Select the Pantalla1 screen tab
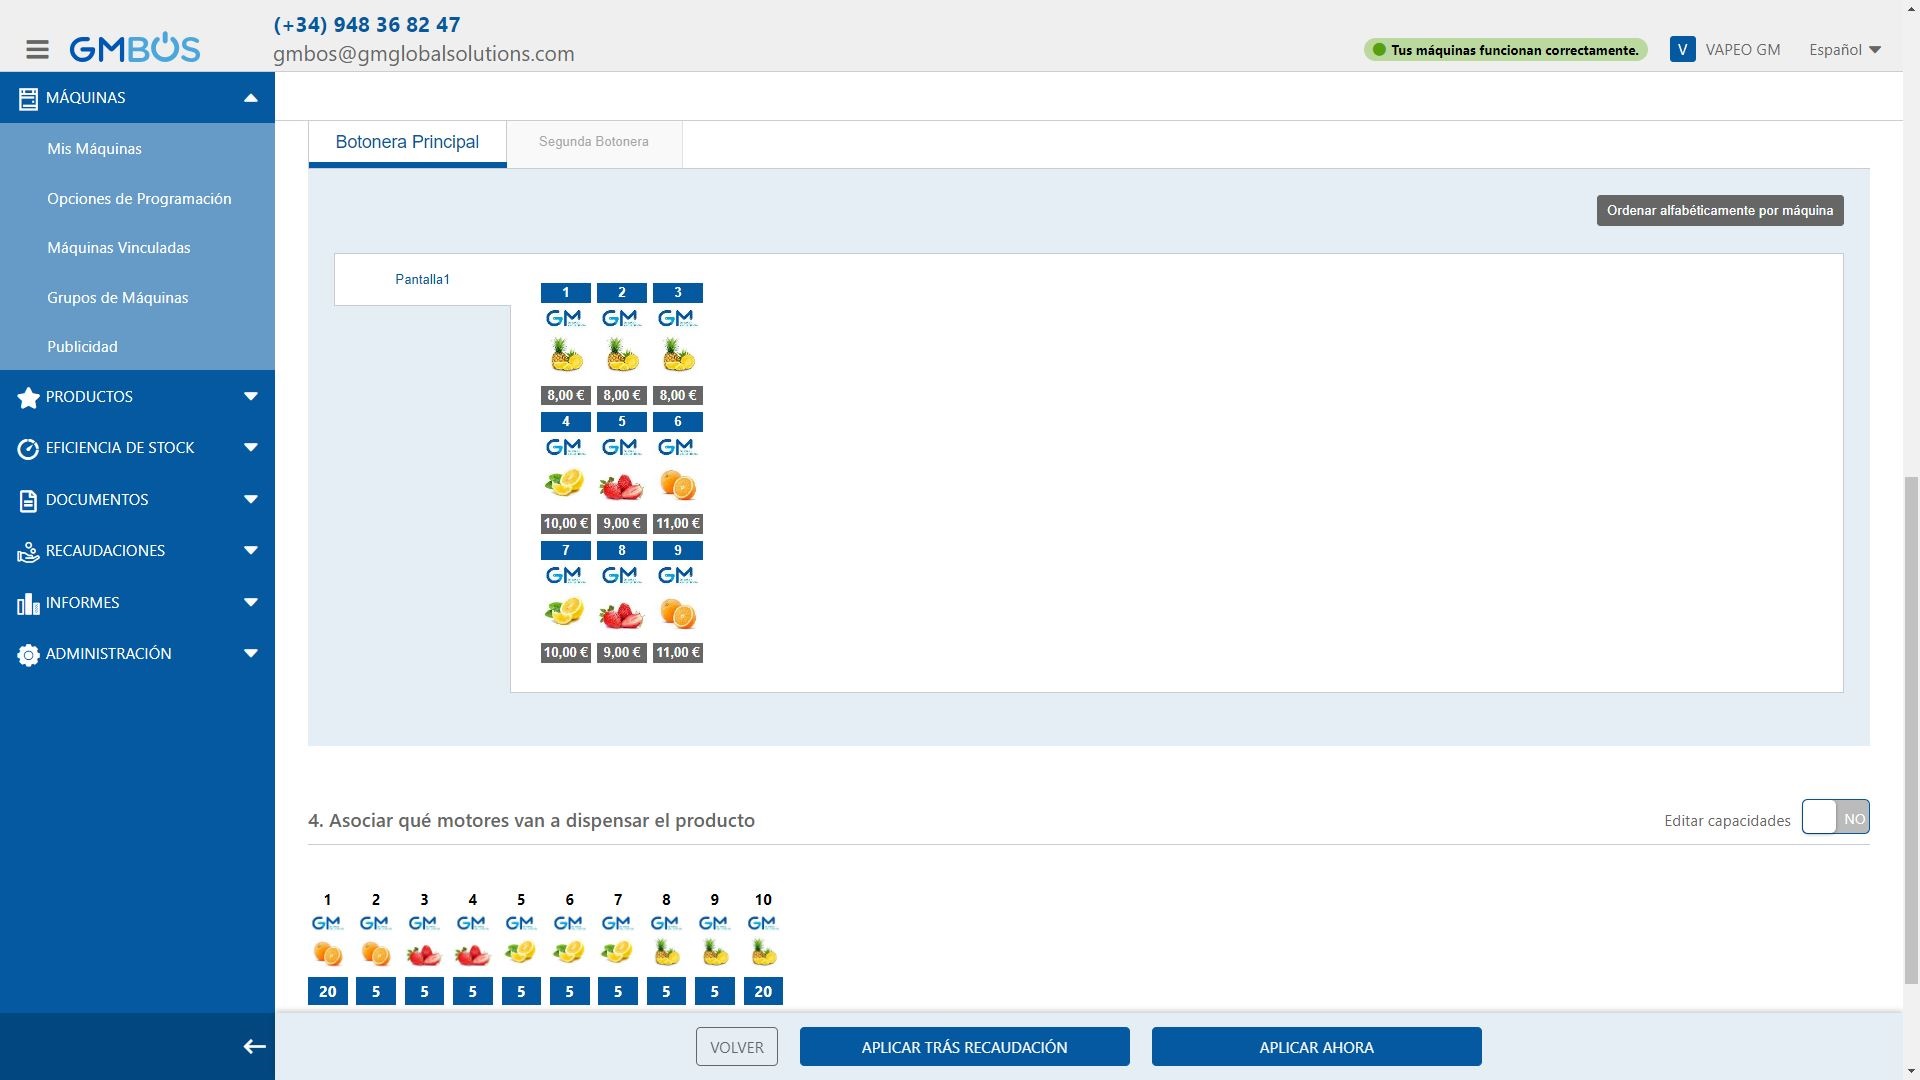Screen dimensions: 1920x1080 tap(422, 279)
